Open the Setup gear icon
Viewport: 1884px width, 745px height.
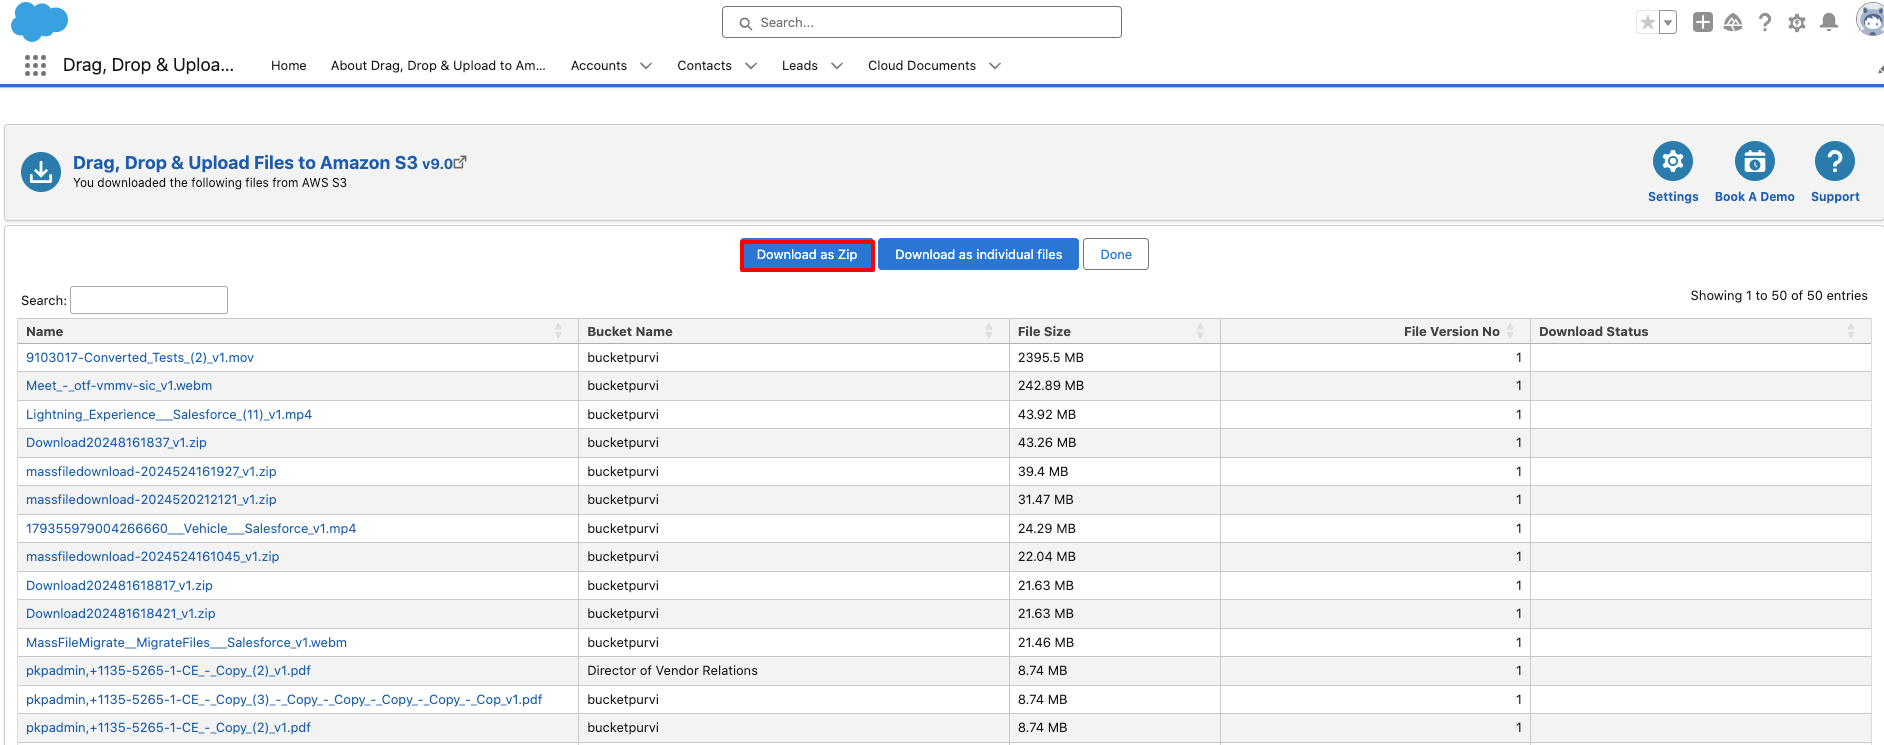pyautogui.click(x=1797, y=22)
